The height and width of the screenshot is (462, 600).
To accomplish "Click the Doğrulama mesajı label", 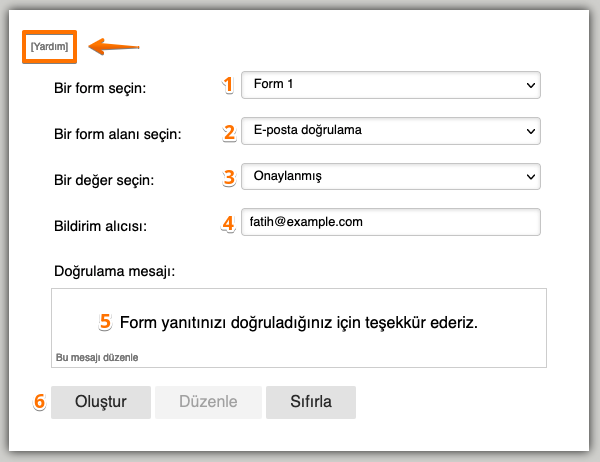I will (112, 270).
